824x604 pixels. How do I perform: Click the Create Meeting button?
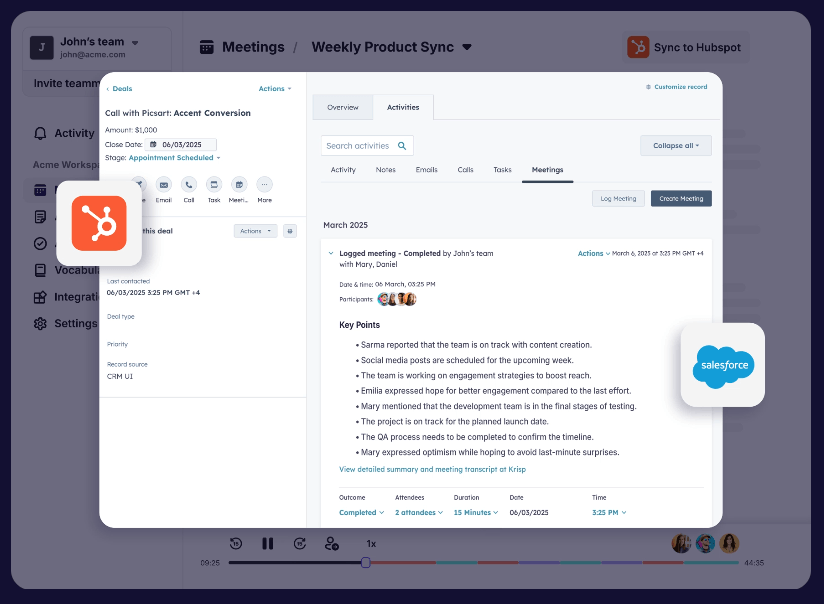tap(681, 199)
